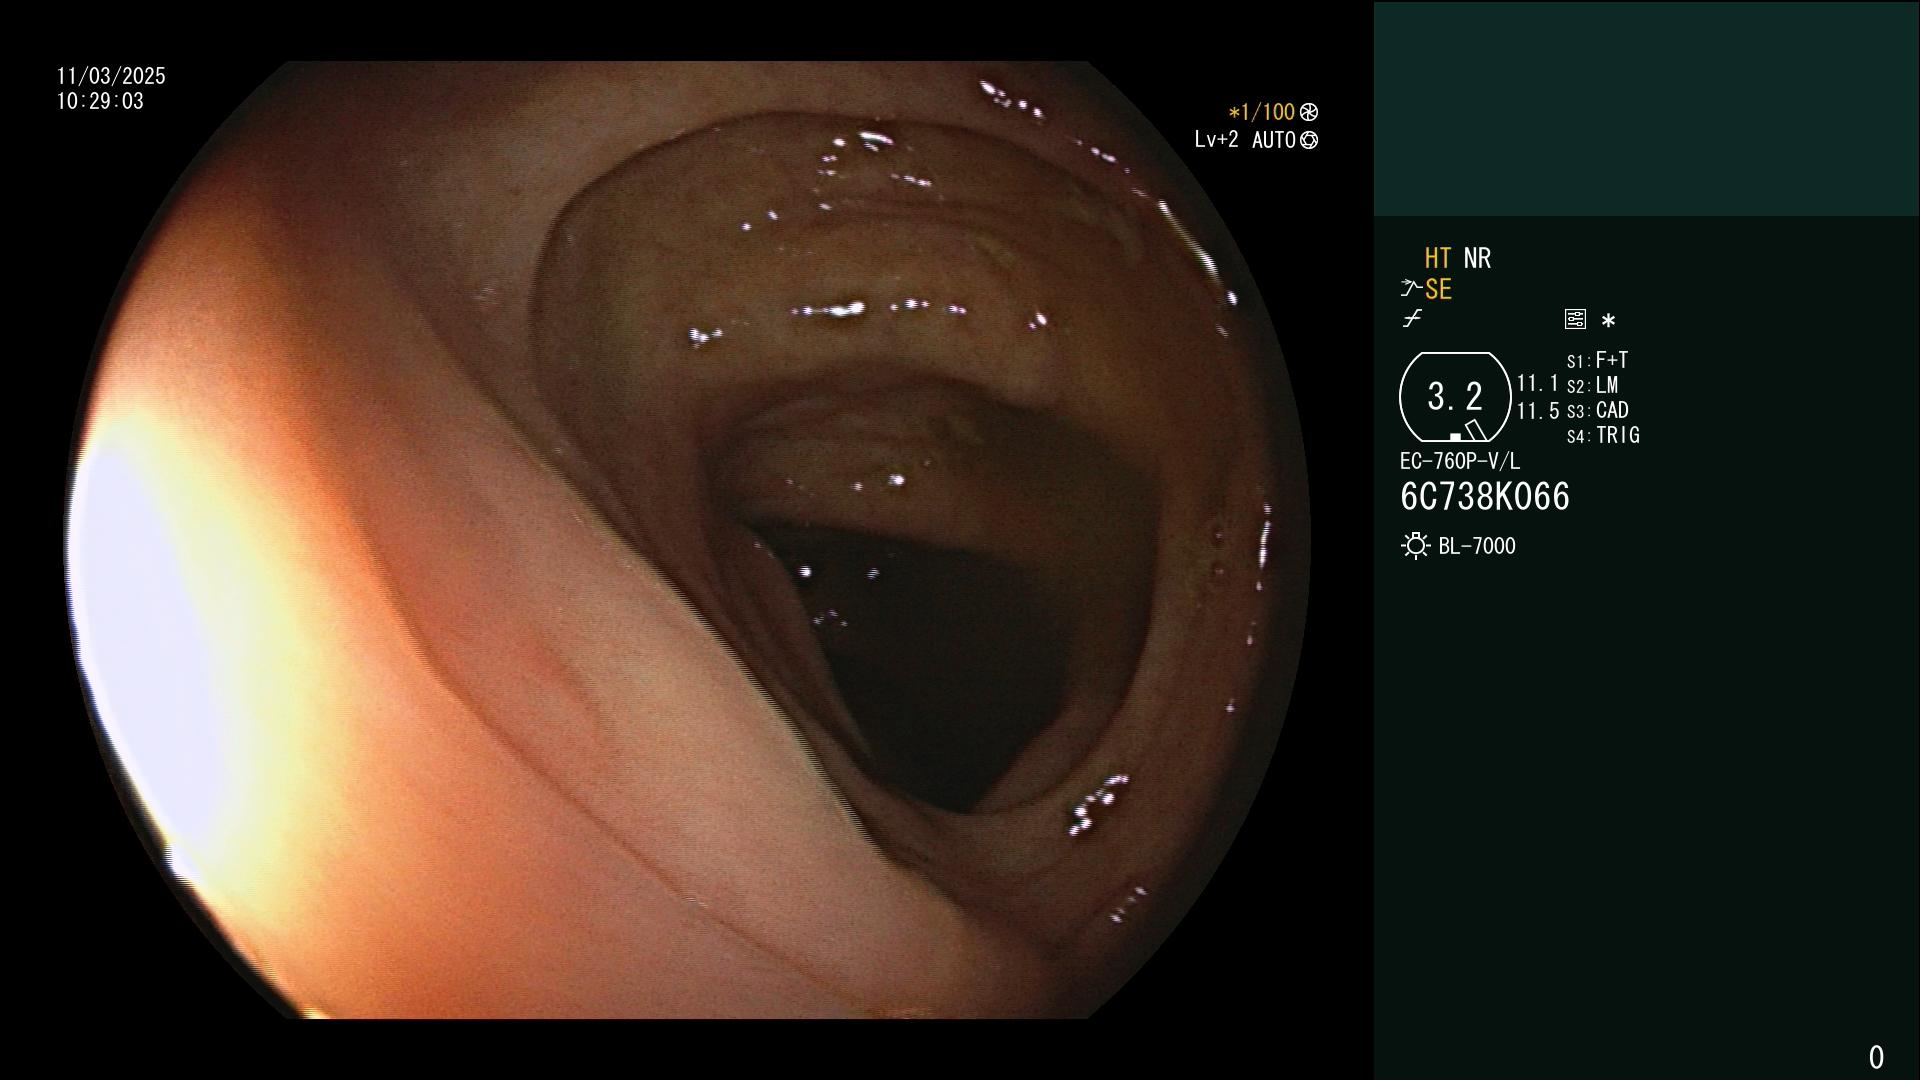Click the SE emphasis label
1920x1080 pixels.
pyautogui.click(x=1438, y=289)
